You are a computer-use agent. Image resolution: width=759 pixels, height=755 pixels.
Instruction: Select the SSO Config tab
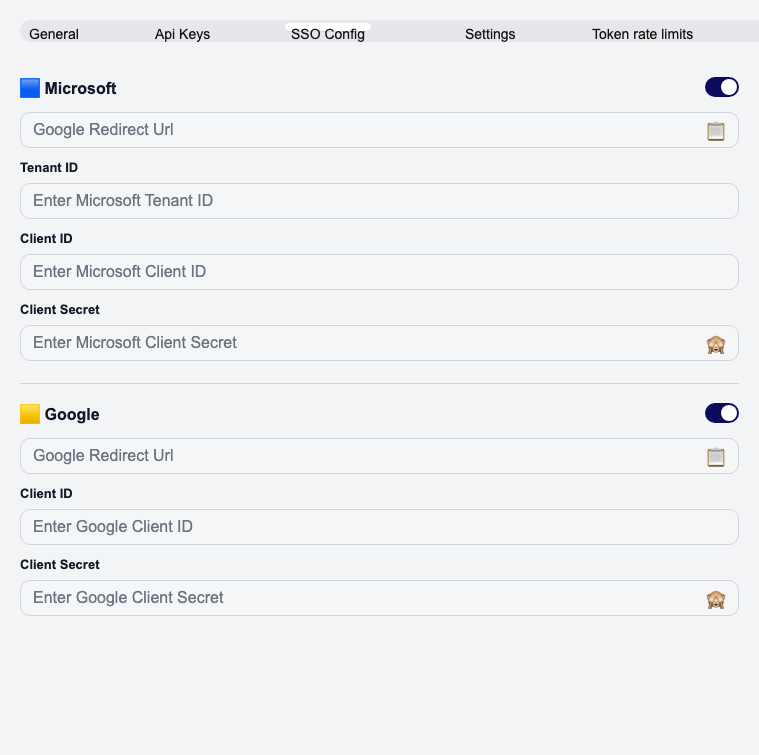(328, 34)
